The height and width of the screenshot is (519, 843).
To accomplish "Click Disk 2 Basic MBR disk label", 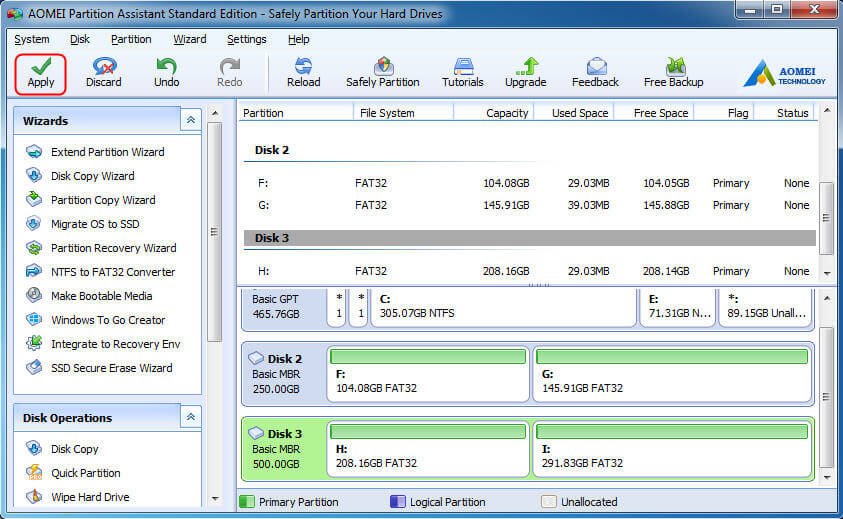I will pos(283,374).
